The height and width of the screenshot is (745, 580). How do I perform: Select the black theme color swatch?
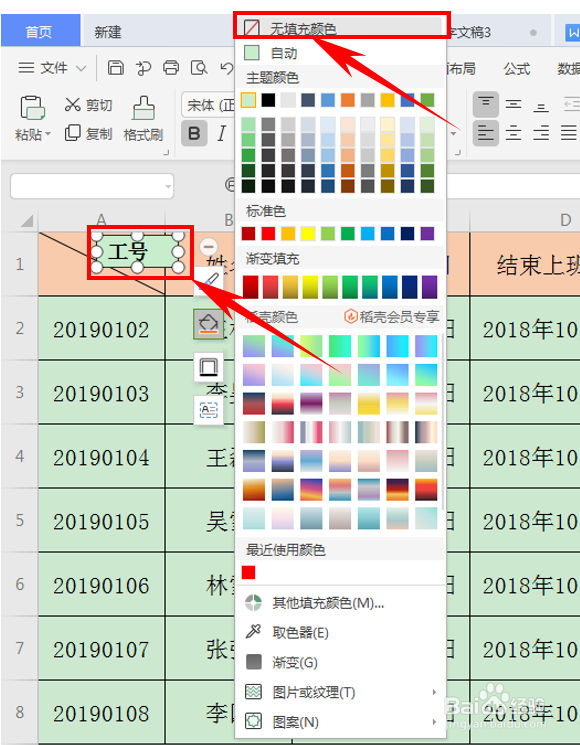pos(268,100)
